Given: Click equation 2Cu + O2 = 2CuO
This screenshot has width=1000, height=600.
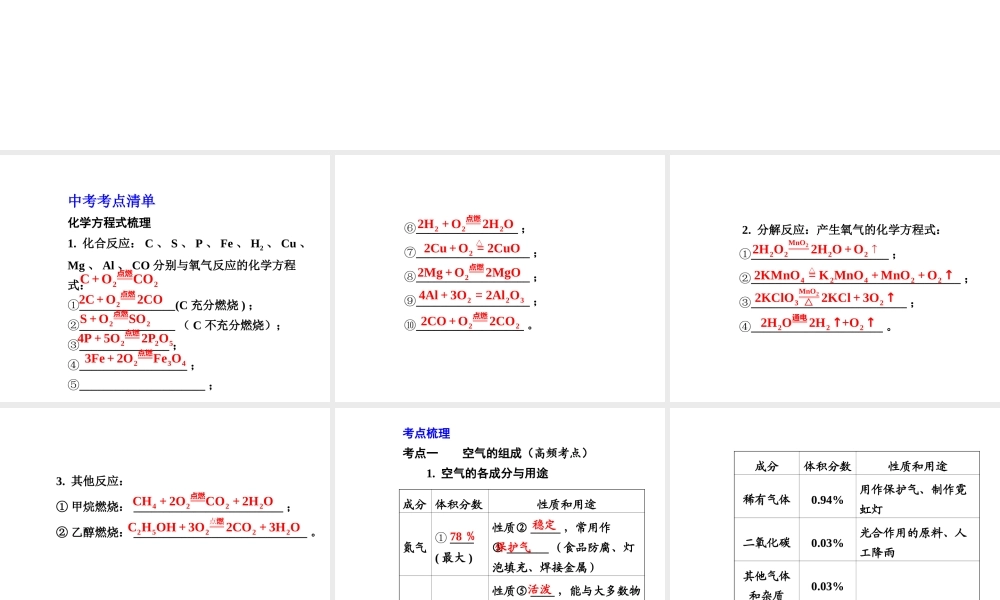Looking at the screenshot, I should [472, 248].
